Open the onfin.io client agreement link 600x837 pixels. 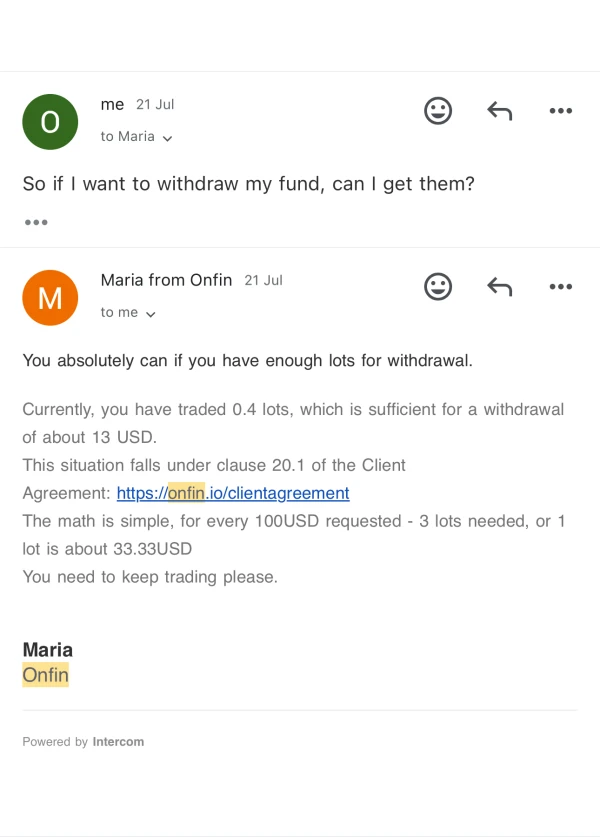pyautogui.click(x=233, y=493)
